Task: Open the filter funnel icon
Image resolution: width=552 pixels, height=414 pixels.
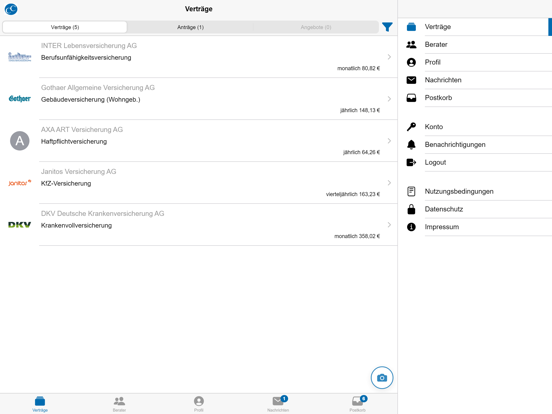Action: 387,27
